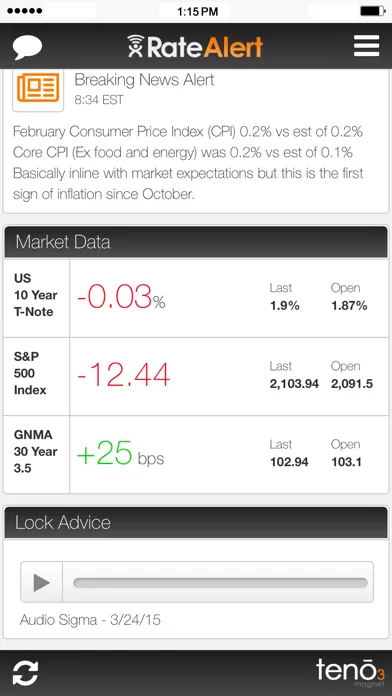Tap the February CPI news text
This screenshot has height=696, width=392.
pyautogui.click(x=188, y=163)
